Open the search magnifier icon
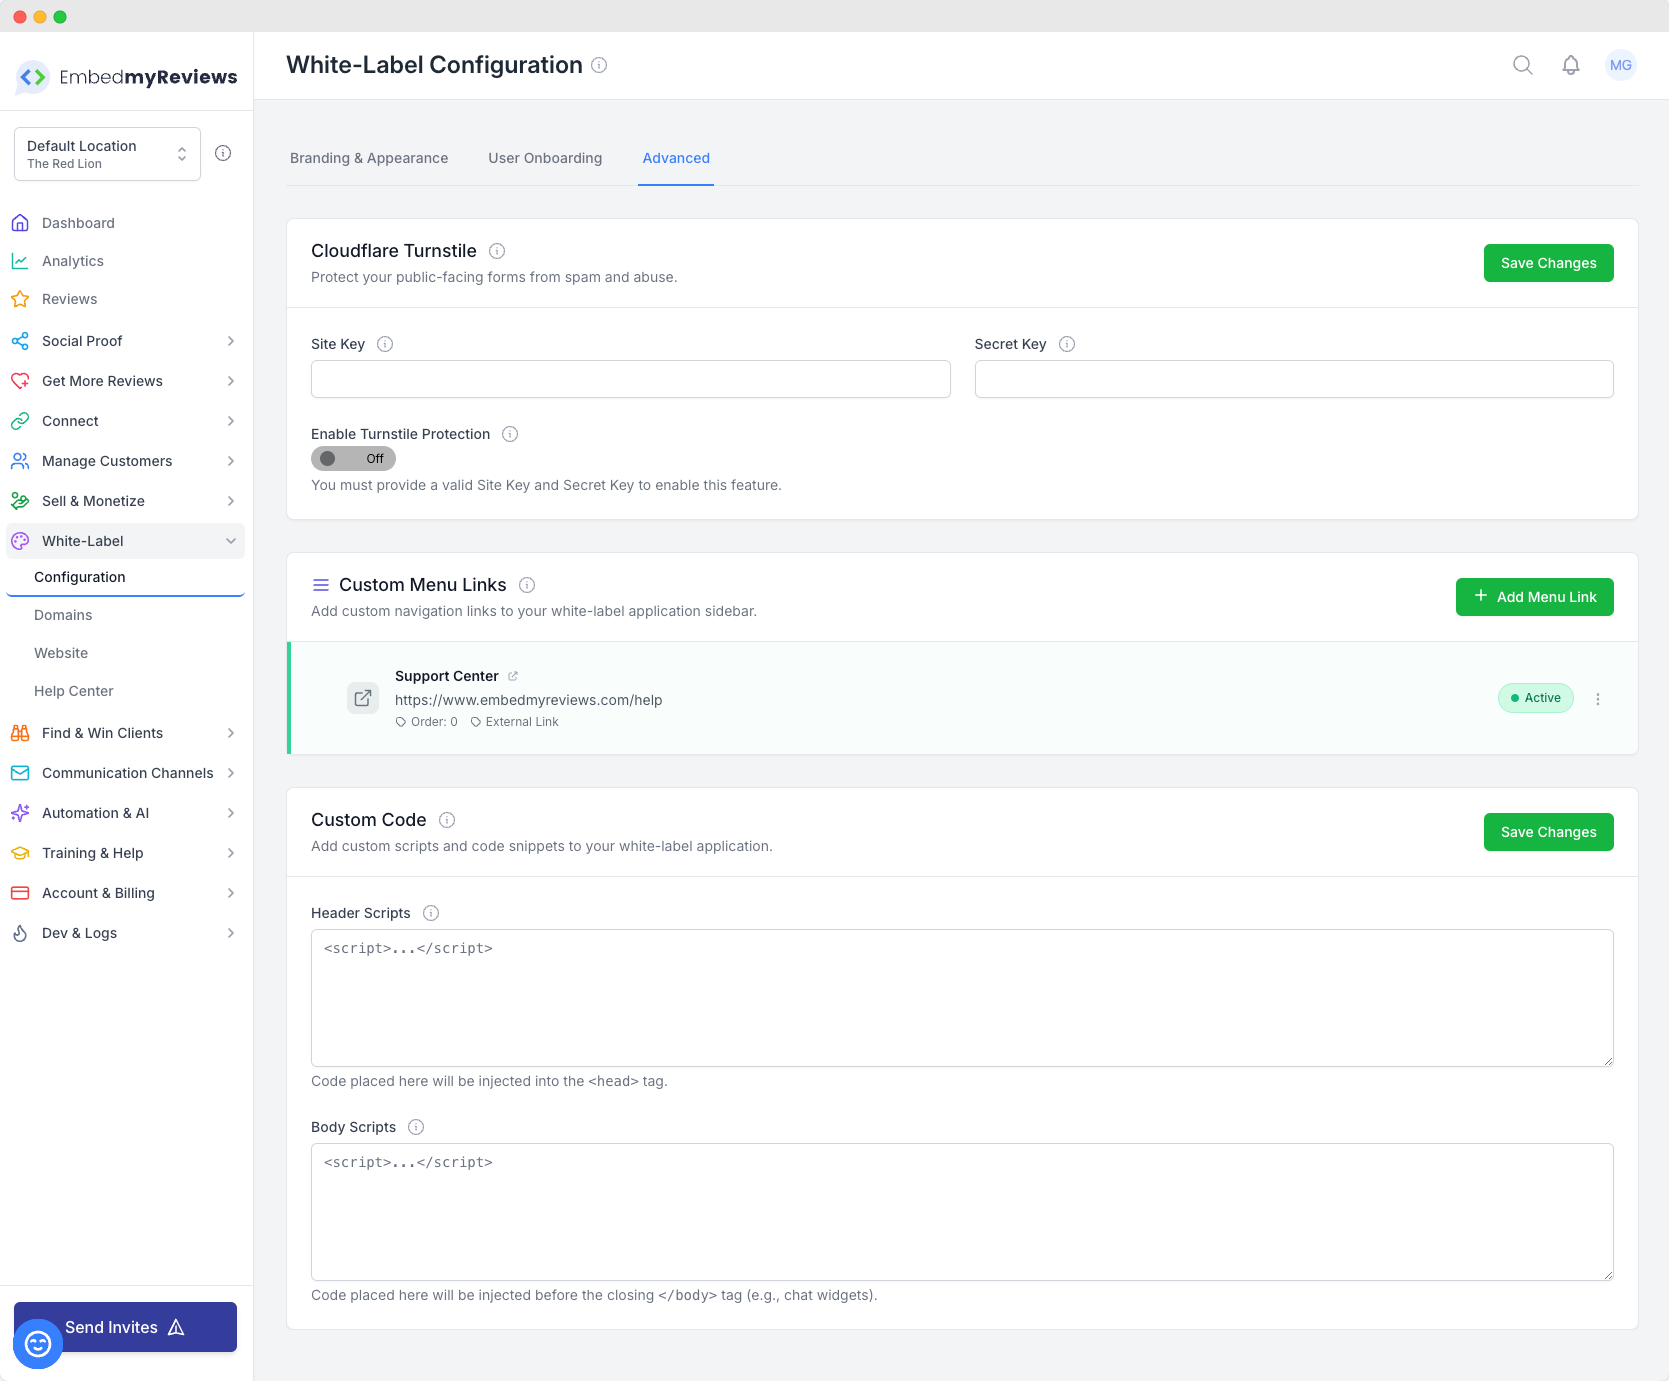1669x1381 pixels. [x=1523, y=65]
